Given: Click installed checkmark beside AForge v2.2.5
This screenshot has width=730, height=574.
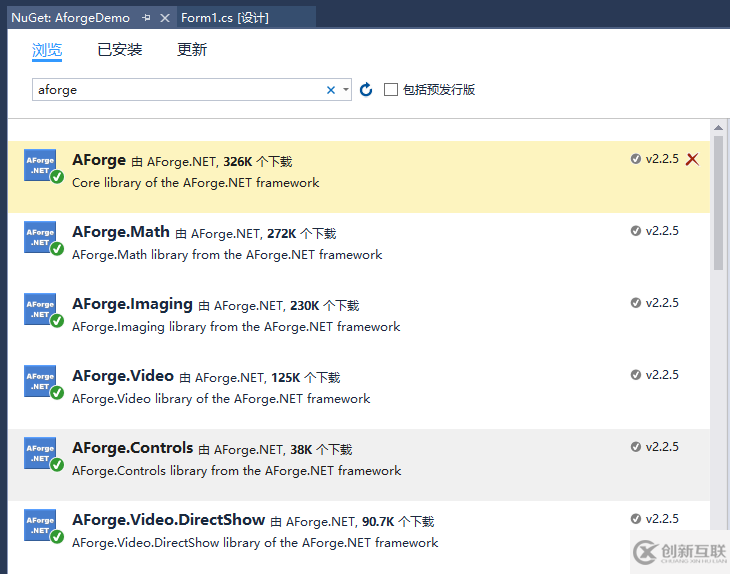Looking at the screenshot, I should (635, 159).
